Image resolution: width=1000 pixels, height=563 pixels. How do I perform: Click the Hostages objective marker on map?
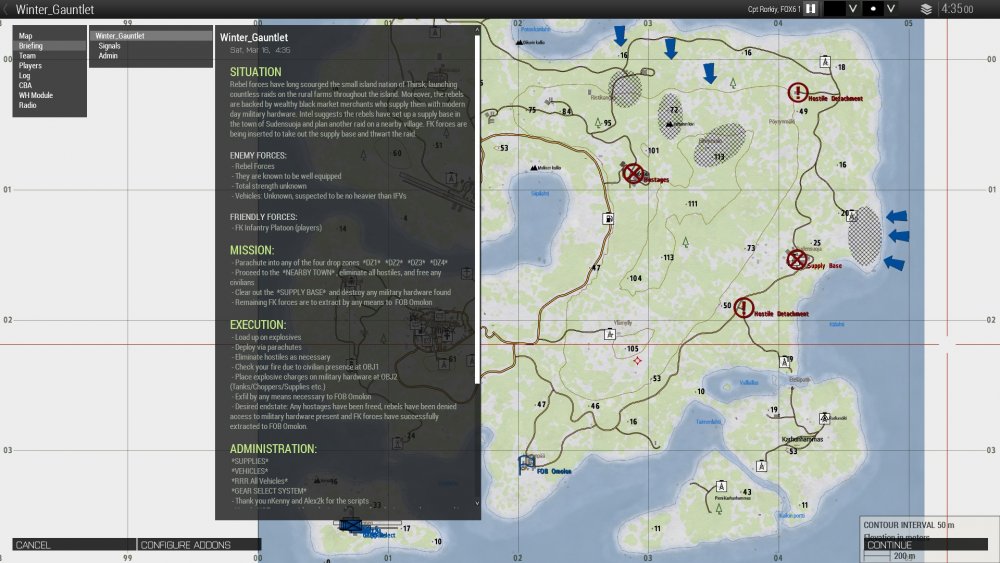click(x=633, y=174)
